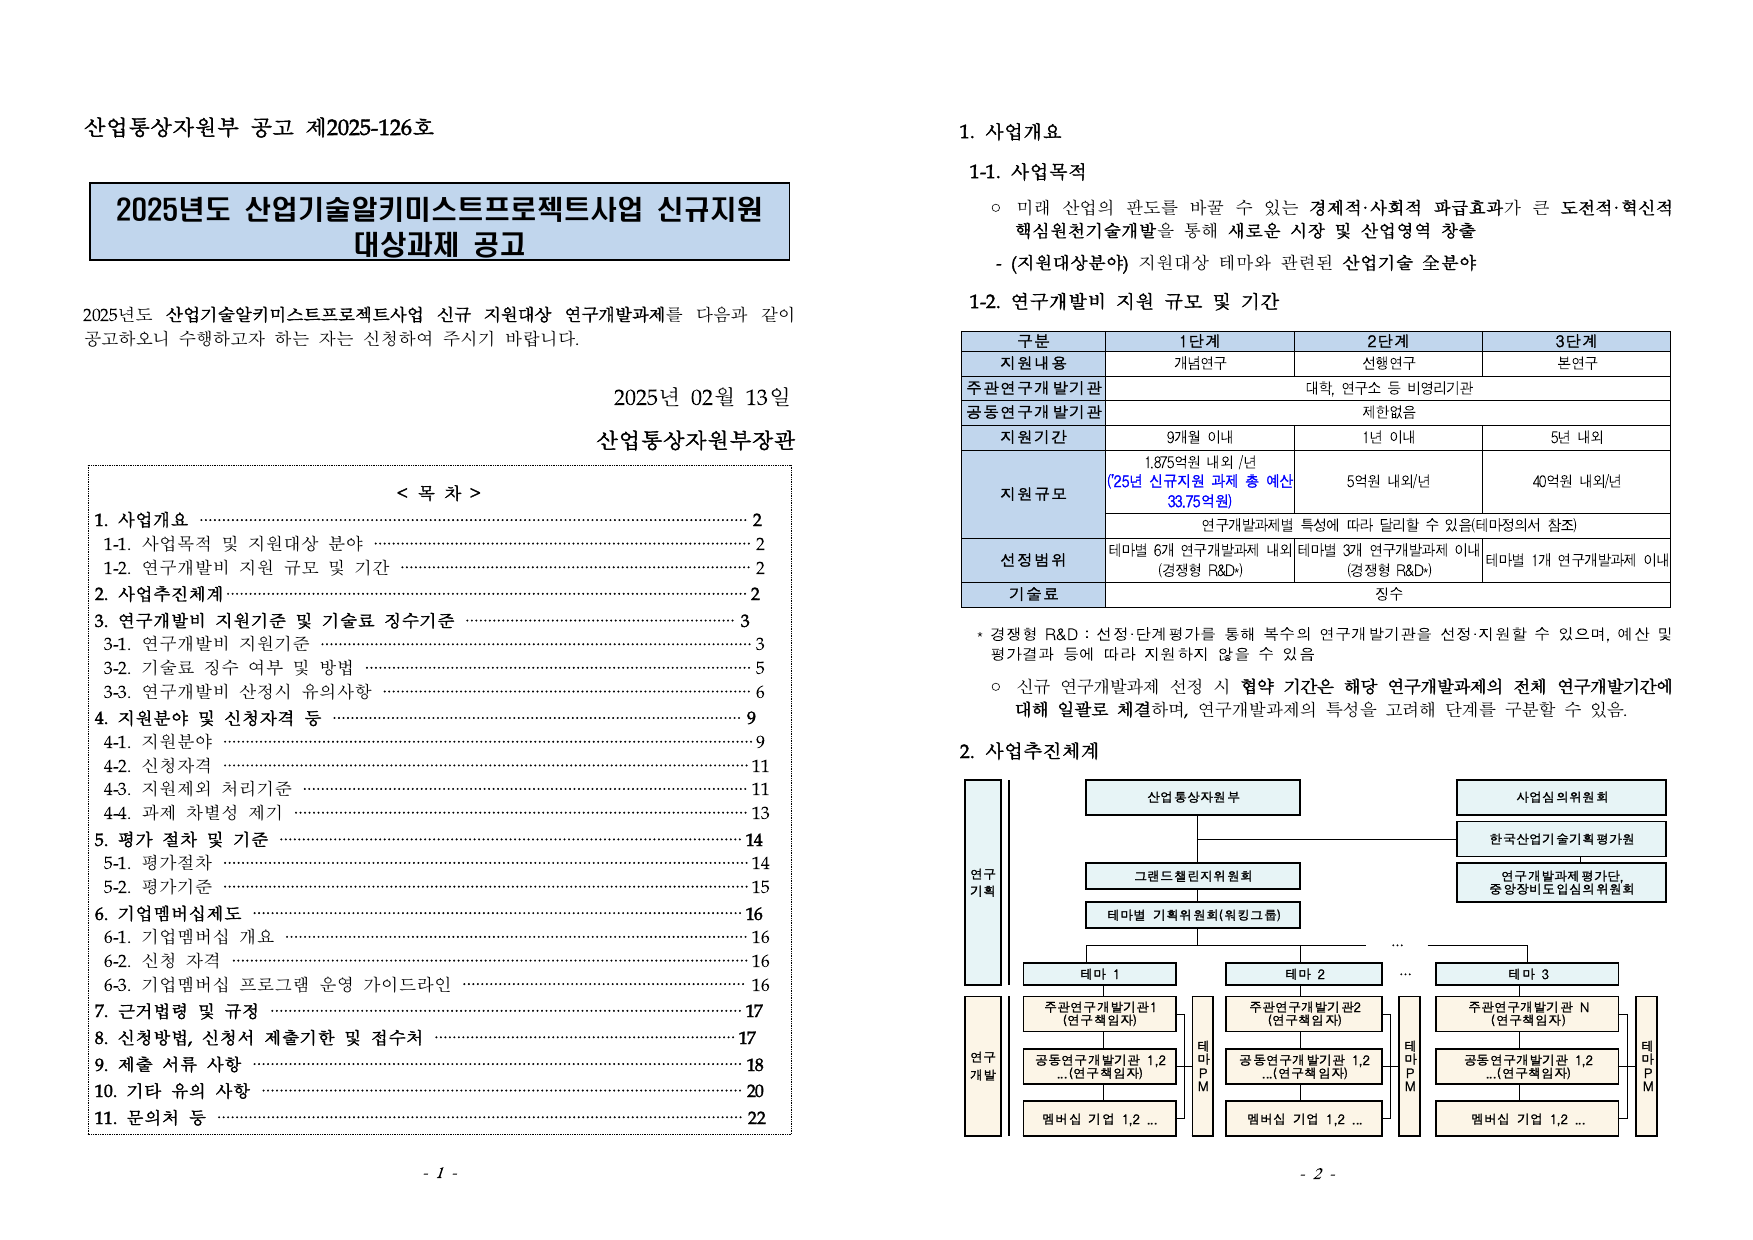Image resolution: width=1753 pixels, height=1240 pixels.
Task: Click the '7. 근거법령 및 규정' contents entry
Action: (188, 1012)
